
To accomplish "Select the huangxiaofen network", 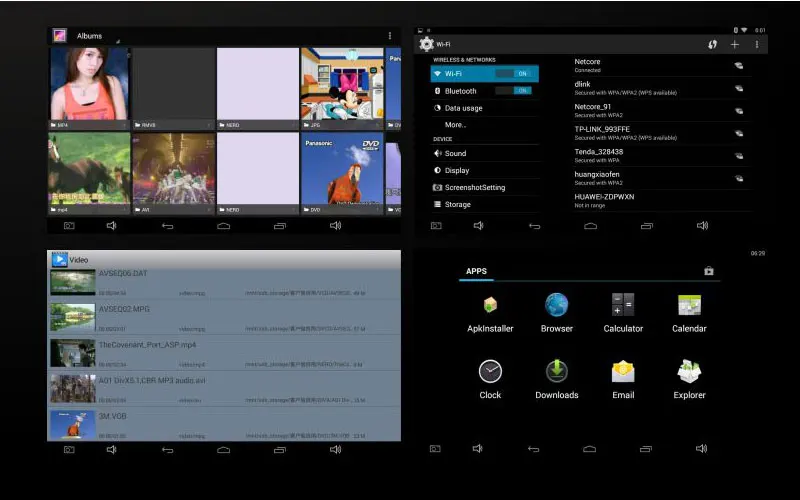I will click(x=661, y=178).
